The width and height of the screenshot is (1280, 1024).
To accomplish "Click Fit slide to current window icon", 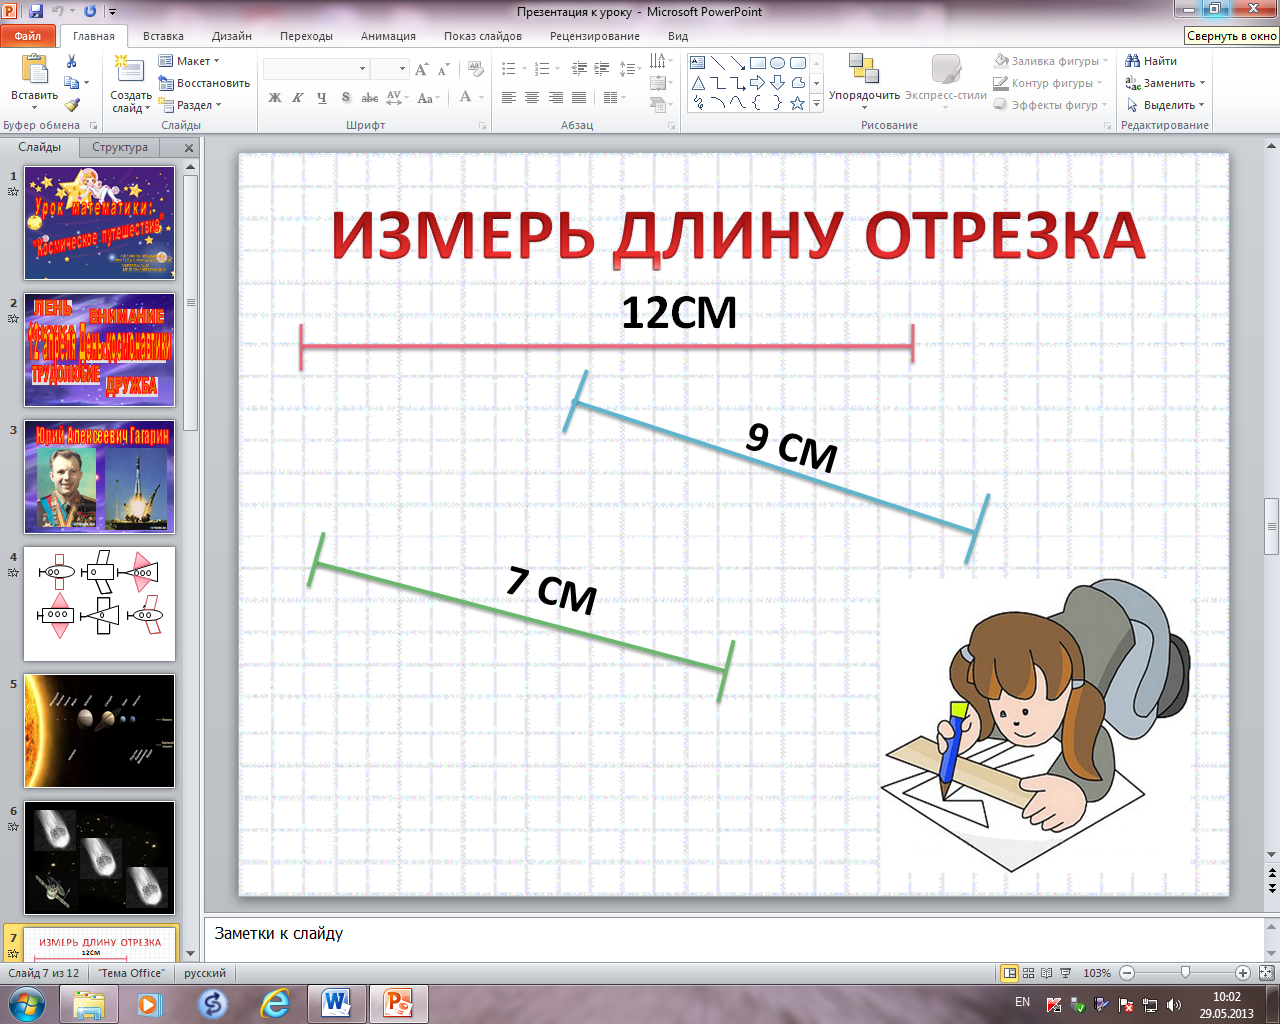I will [1267, 973].
